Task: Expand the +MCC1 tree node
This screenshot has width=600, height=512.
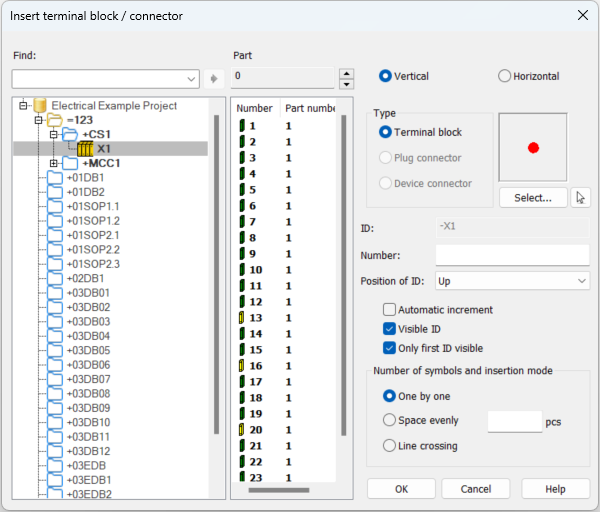Action: 53,163
